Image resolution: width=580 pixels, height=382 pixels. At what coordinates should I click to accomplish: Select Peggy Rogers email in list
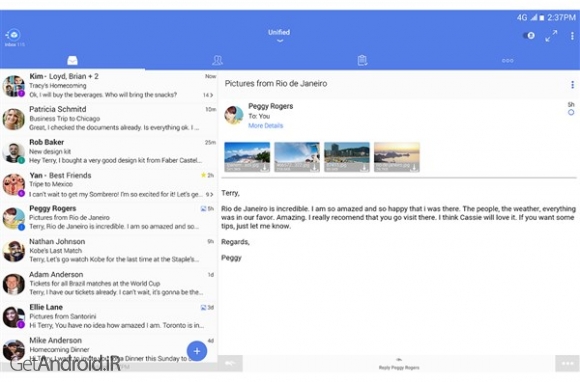click(109, 217)
